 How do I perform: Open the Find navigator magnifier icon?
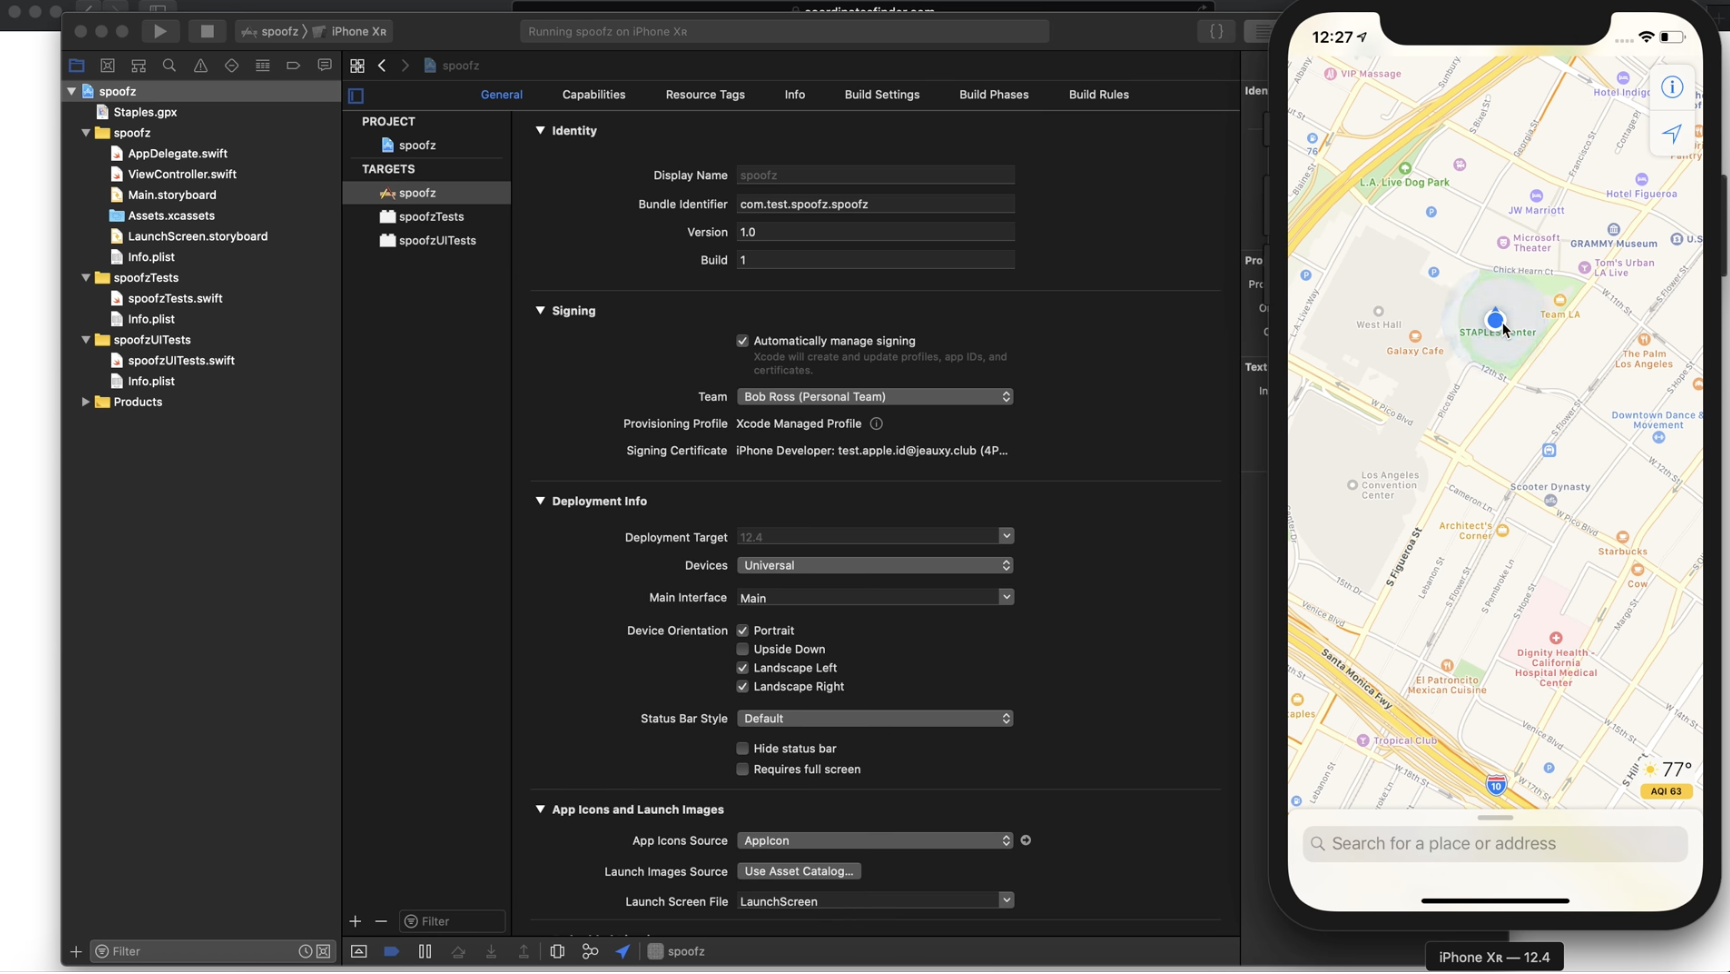click(169, 65)
